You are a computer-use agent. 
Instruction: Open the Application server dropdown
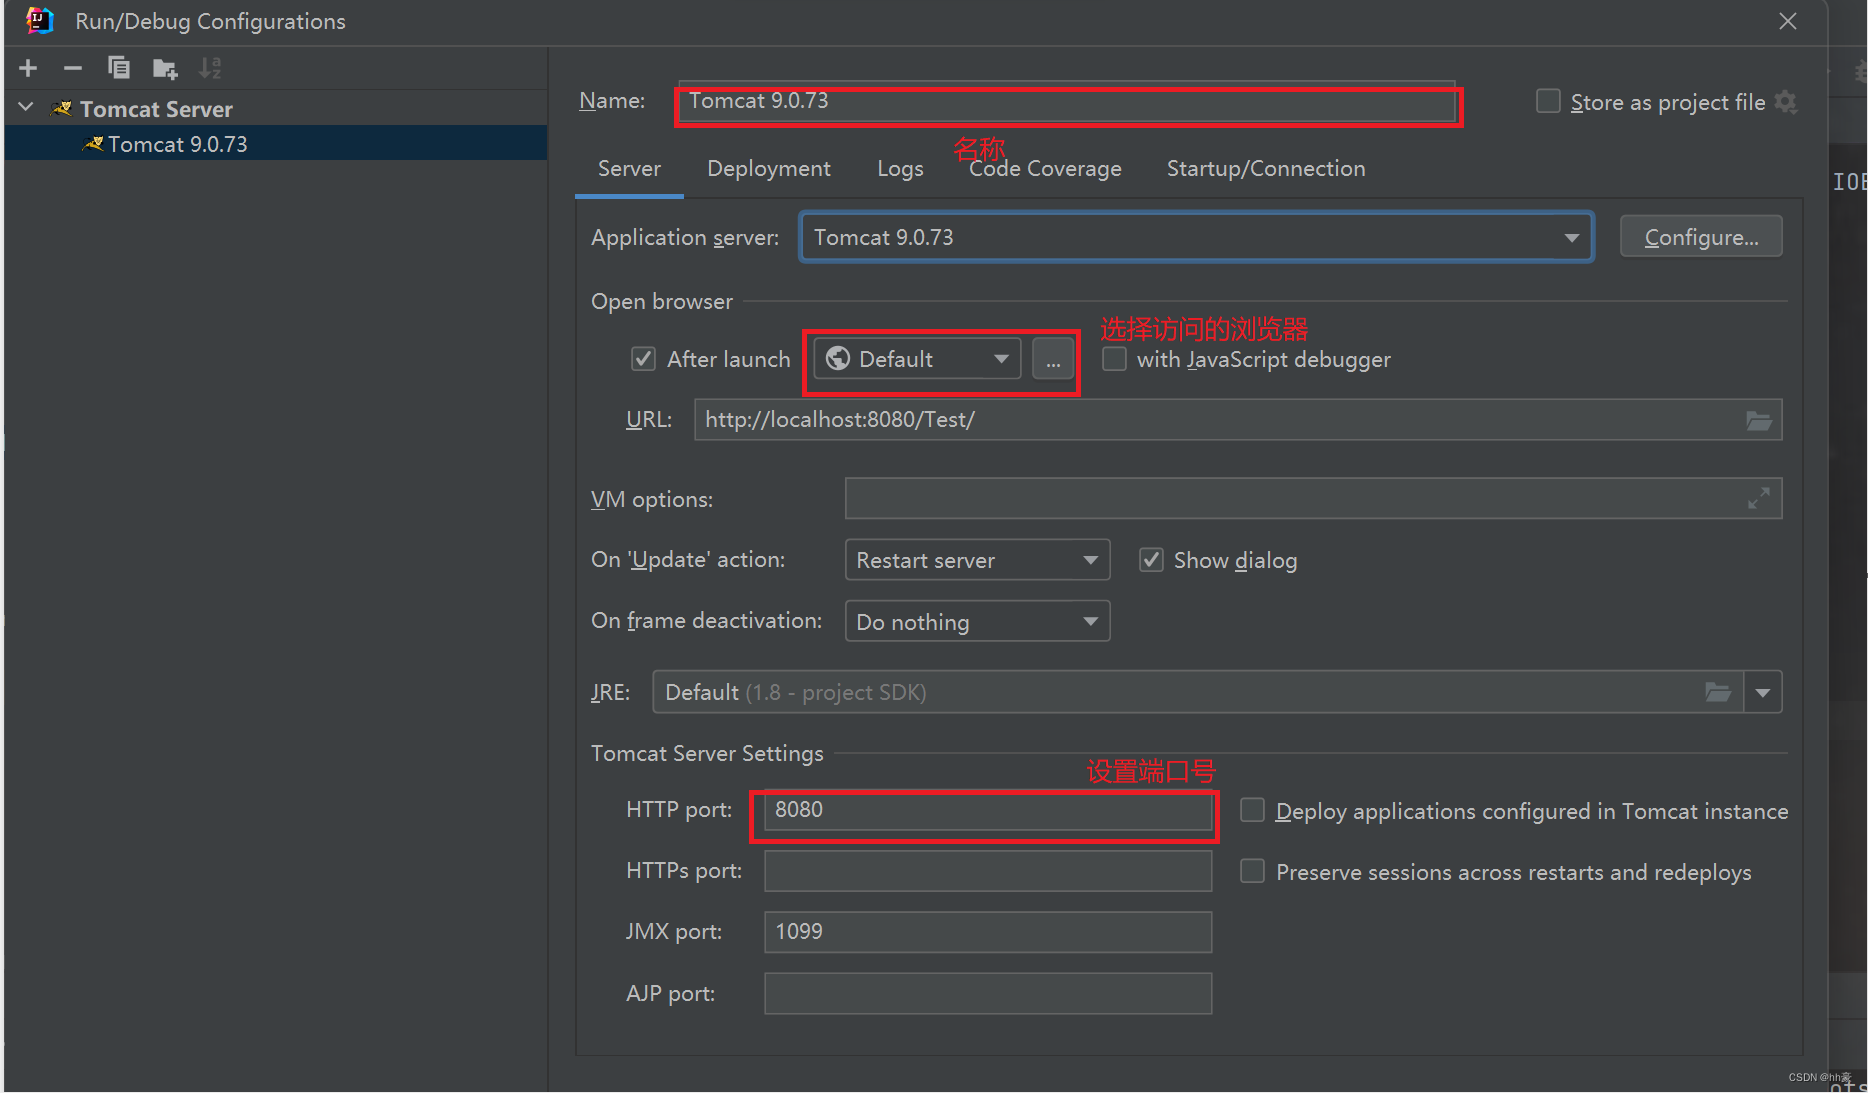tap(1196, 237)
